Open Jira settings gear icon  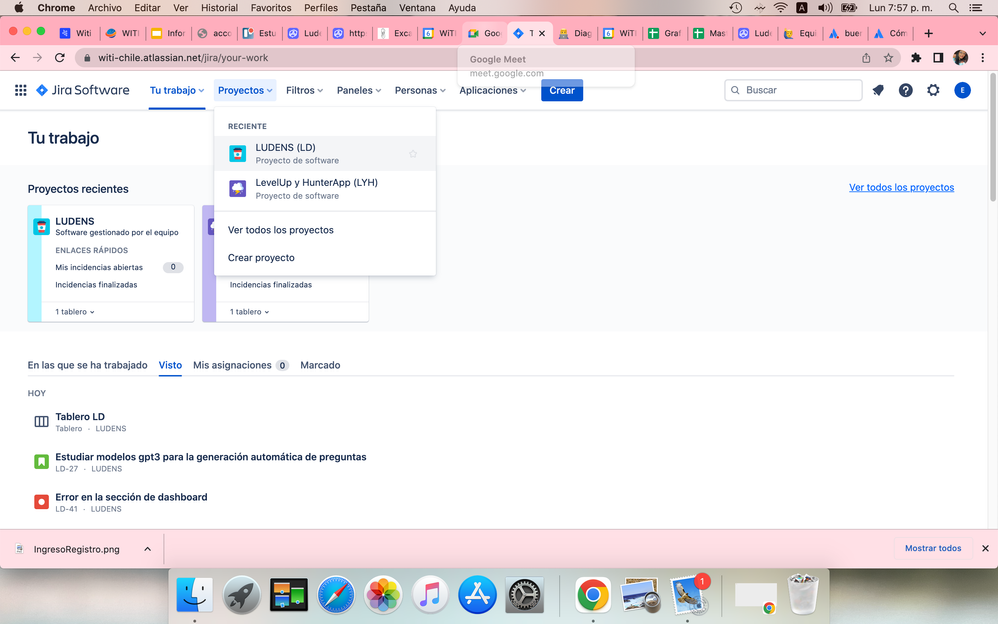[933, 90]
